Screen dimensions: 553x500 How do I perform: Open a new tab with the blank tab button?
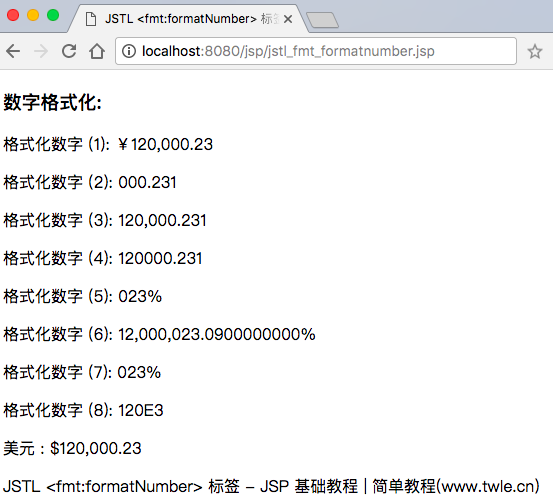(x=322, y=20)
